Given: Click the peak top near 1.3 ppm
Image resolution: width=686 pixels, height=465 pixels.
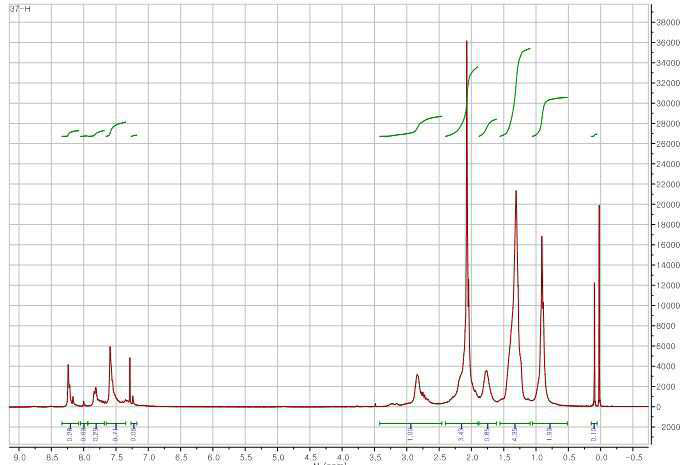Looking at the screenshot, I should (x=515, y=192).
